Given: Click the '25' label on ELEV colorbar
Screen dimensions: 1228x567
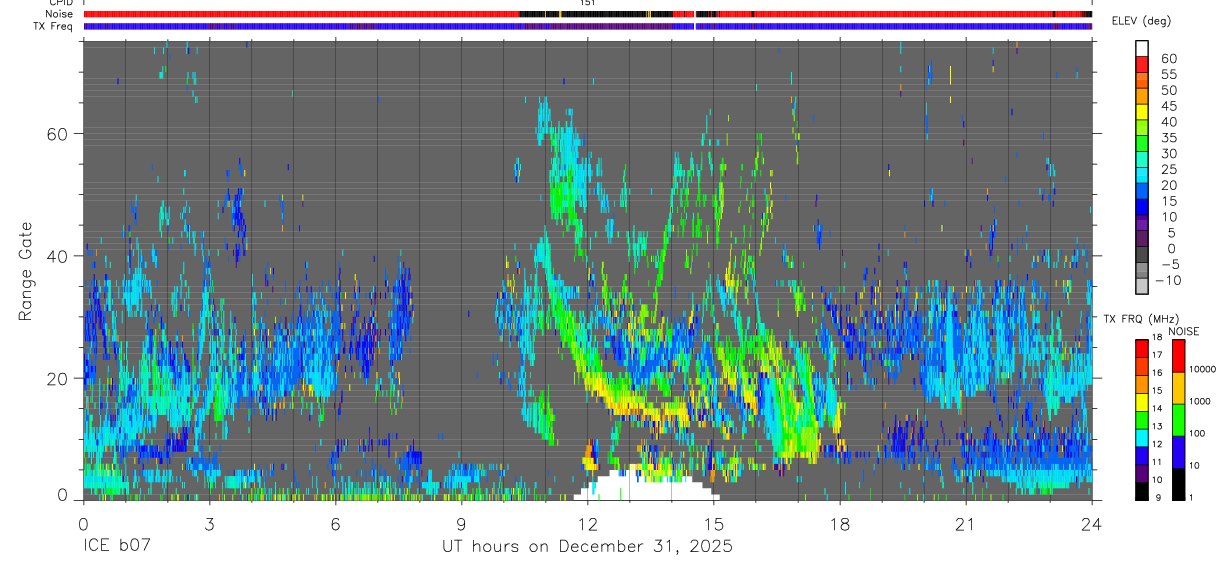Looking at the screenshot, I should point(1168,169).
